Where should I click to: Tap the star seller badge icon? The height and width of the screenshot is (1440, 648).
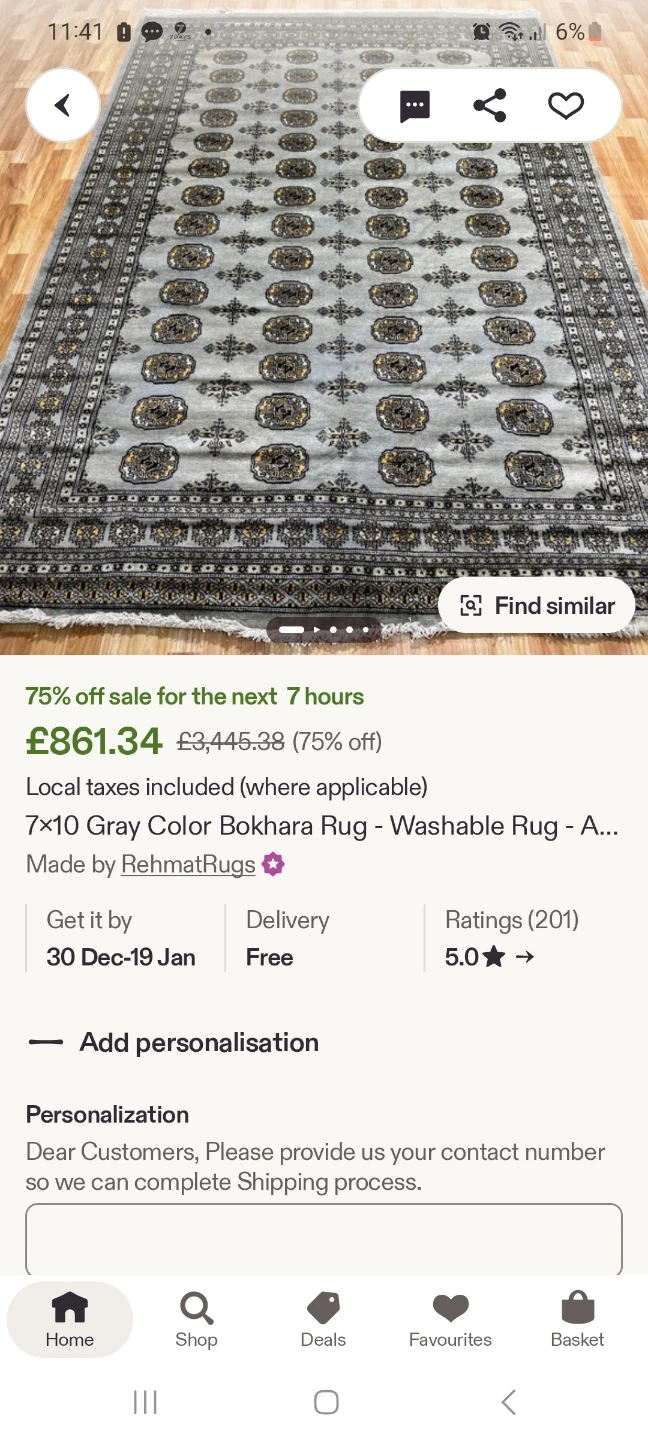click(273, 864)
